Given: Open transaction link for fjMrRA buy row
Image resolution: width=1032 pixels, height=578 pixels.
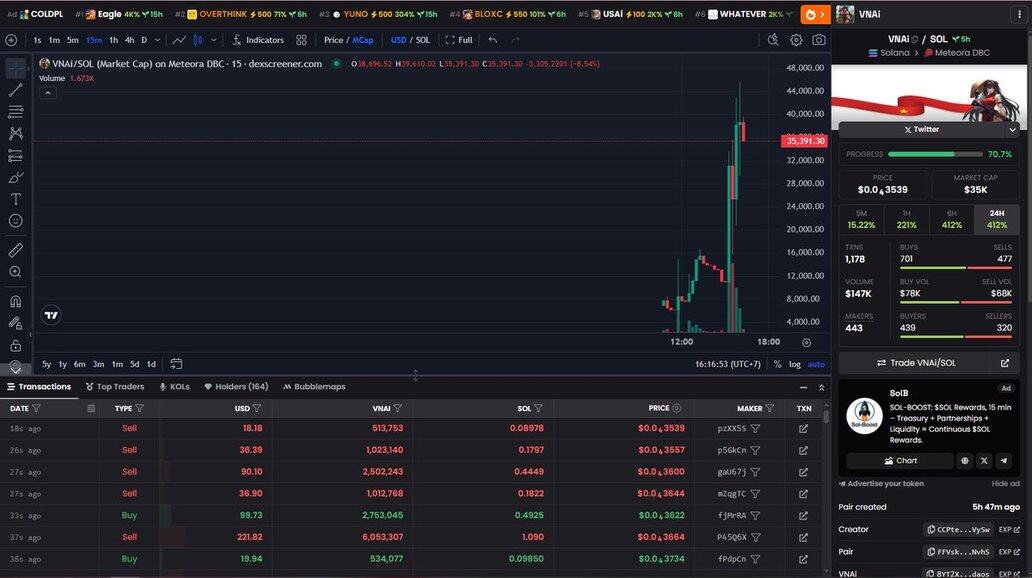Looking at the screenshot, I should click(x=803, y=515).
